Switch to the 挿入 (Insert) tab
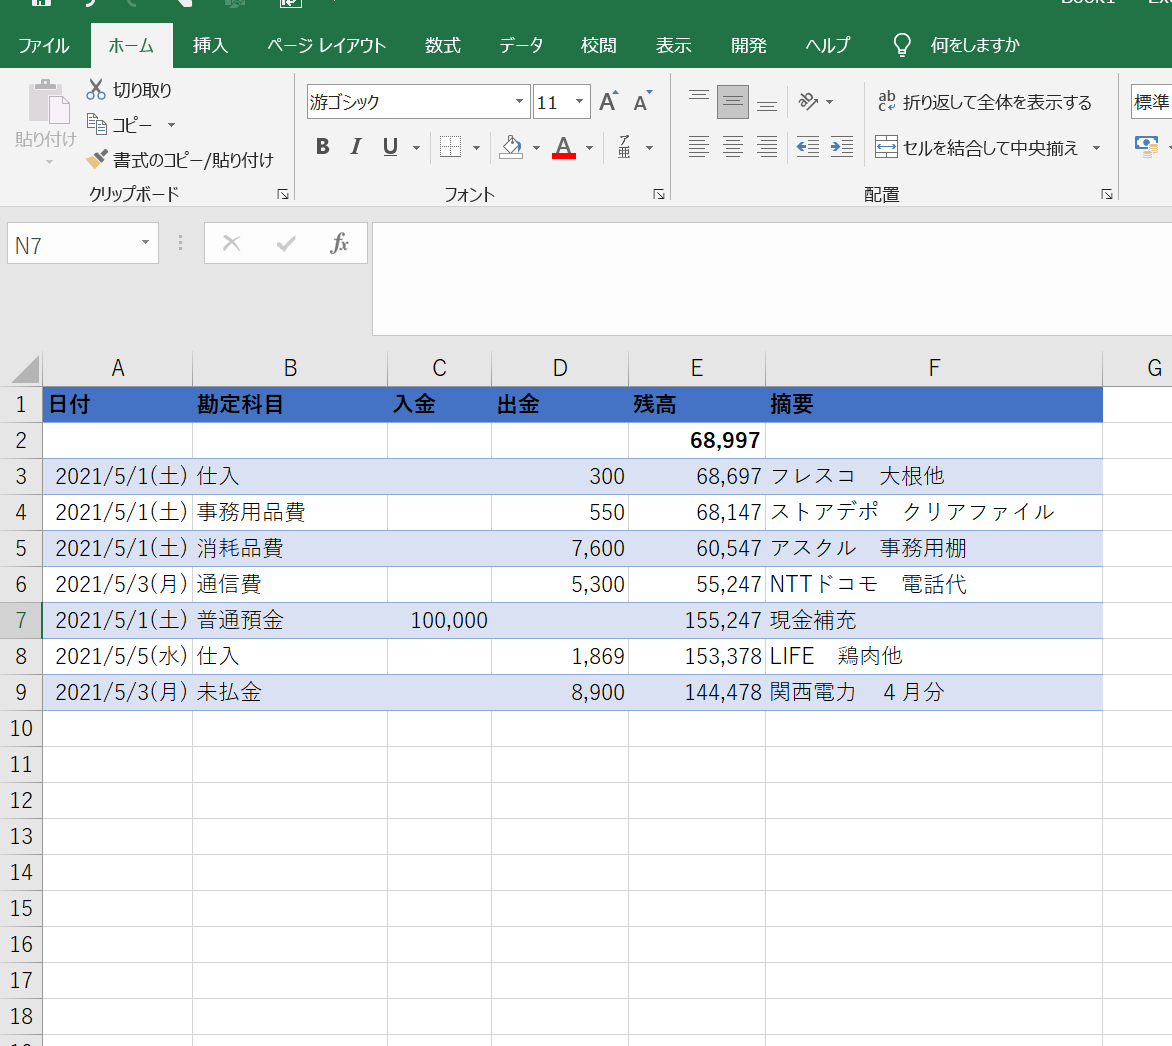Screen dimensions: 1172x1046 click(x=210, y=46)
